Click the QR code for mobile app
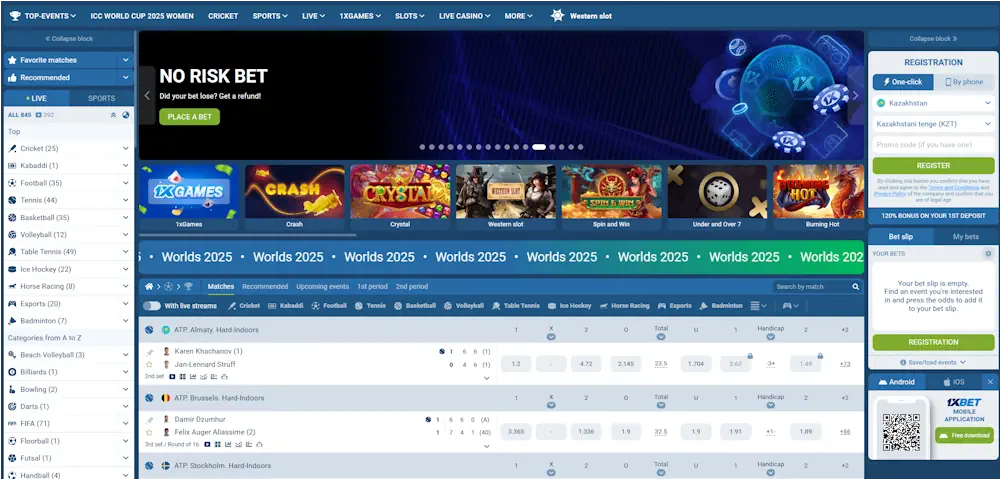 coord(902,432)
